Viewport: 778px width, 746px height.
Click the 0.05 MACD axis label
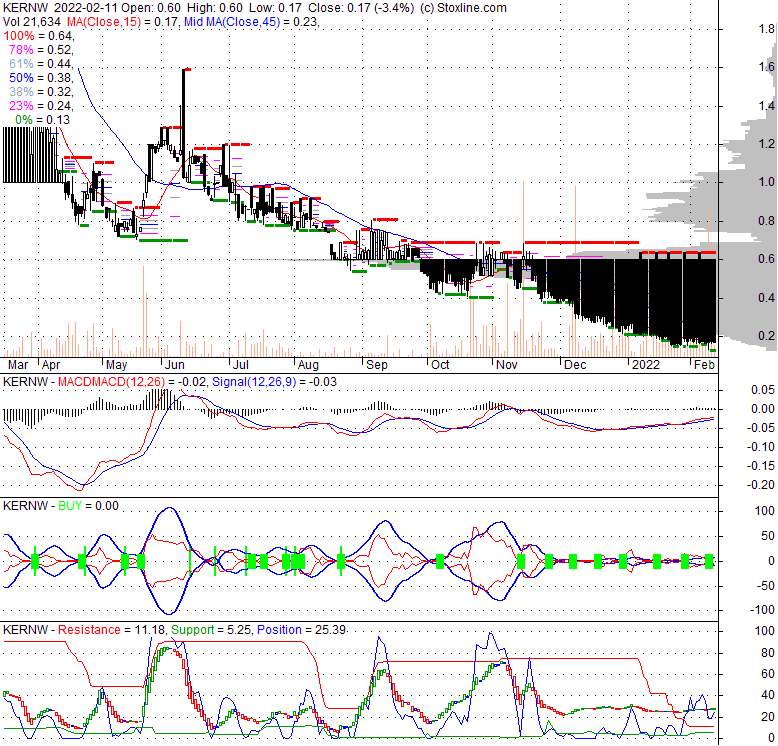(763, 390)
